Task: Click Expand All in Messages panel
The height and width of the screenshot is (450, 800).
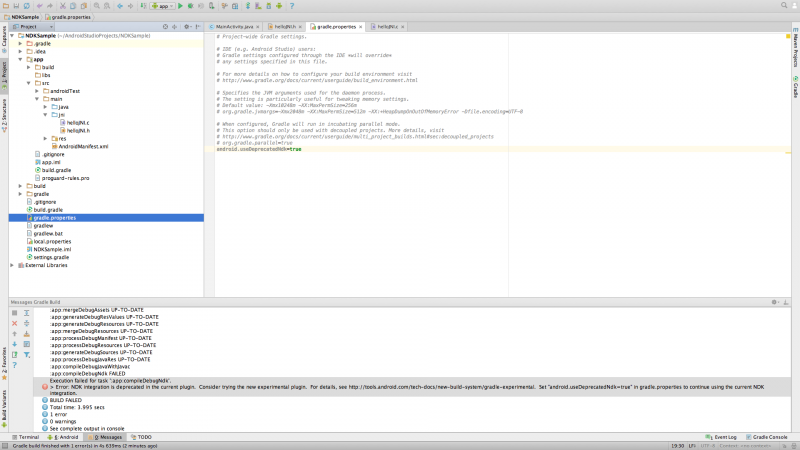Action: coord(27,313)
